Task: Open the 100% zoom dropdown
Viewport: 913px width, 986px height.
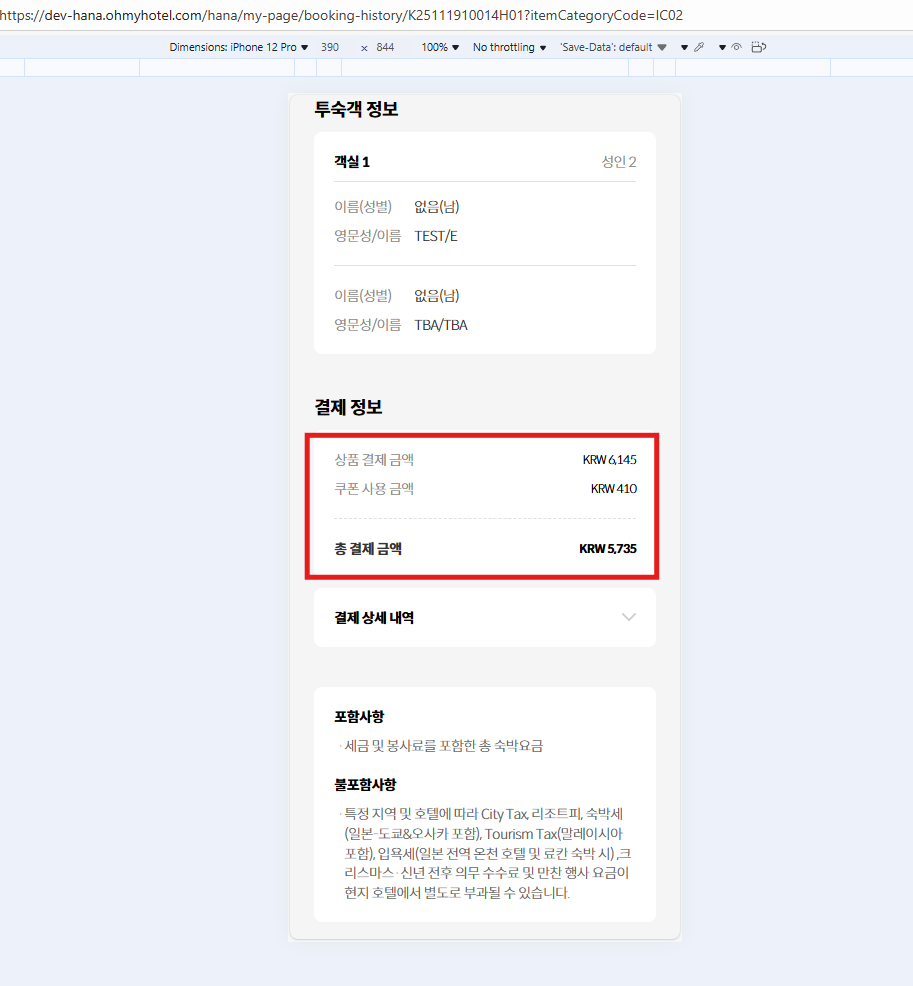Action: tap(440, 47)
